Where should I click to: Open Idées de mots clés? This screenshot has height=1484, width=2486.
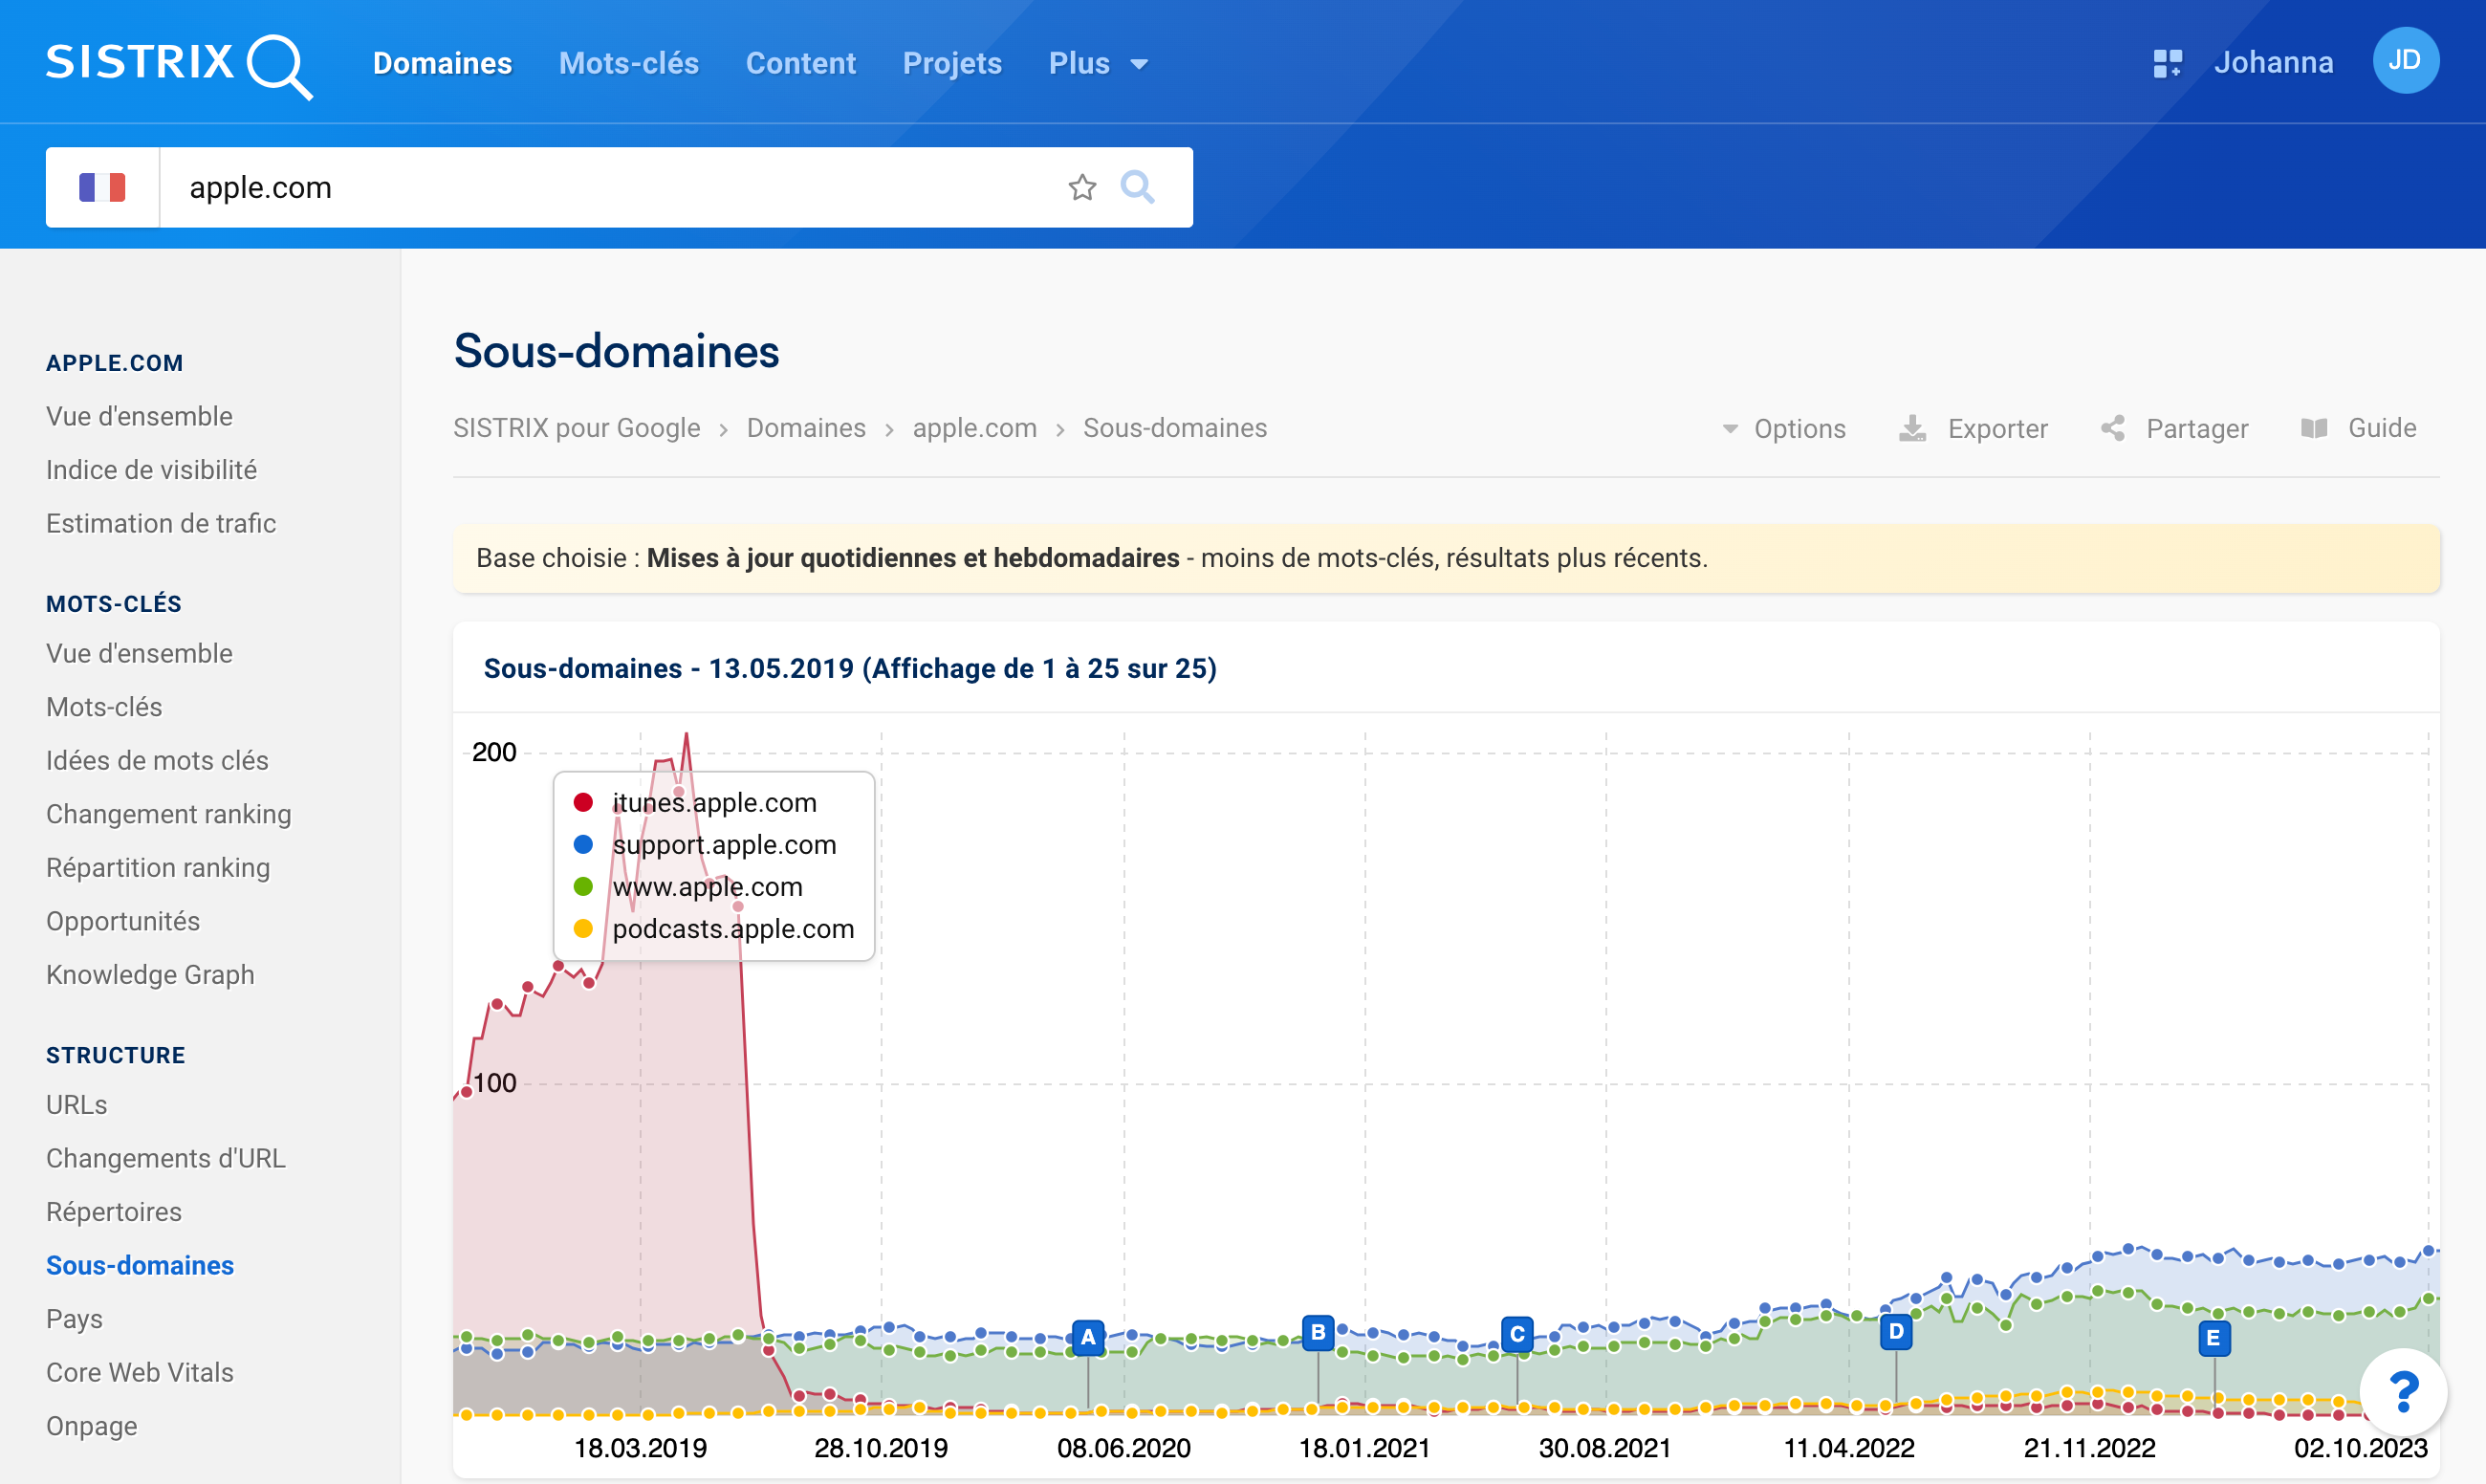pyautogui.click(x=157, y=760)
